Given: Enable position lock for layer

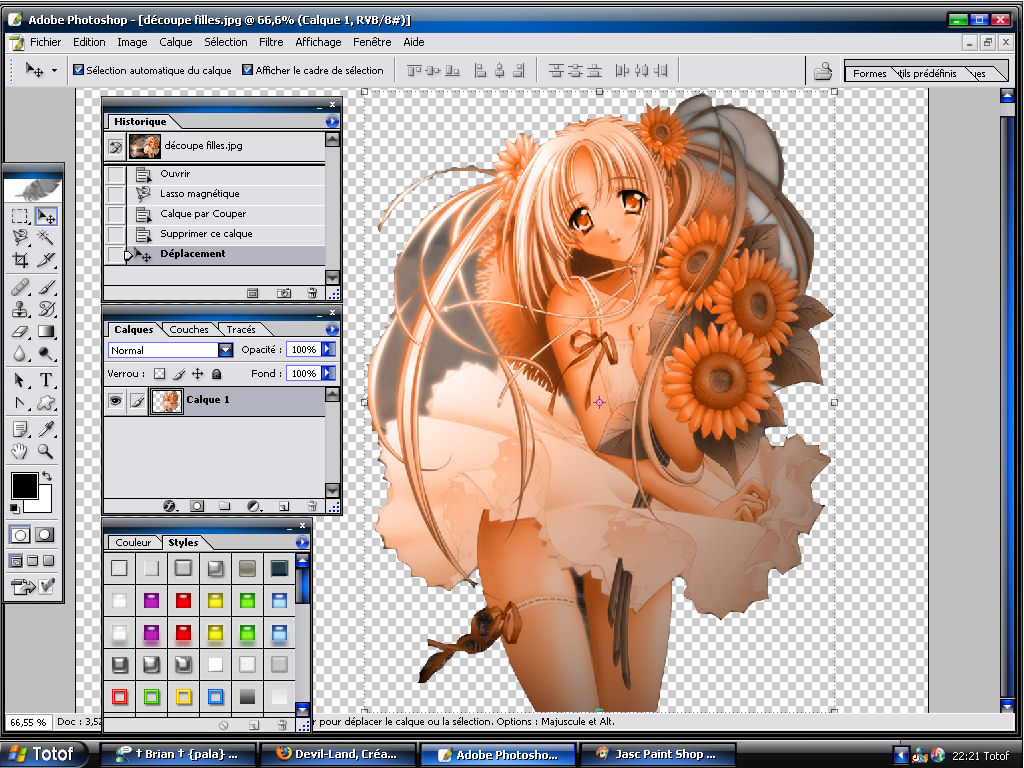Looking at the screenshot, I should [198, 374].
